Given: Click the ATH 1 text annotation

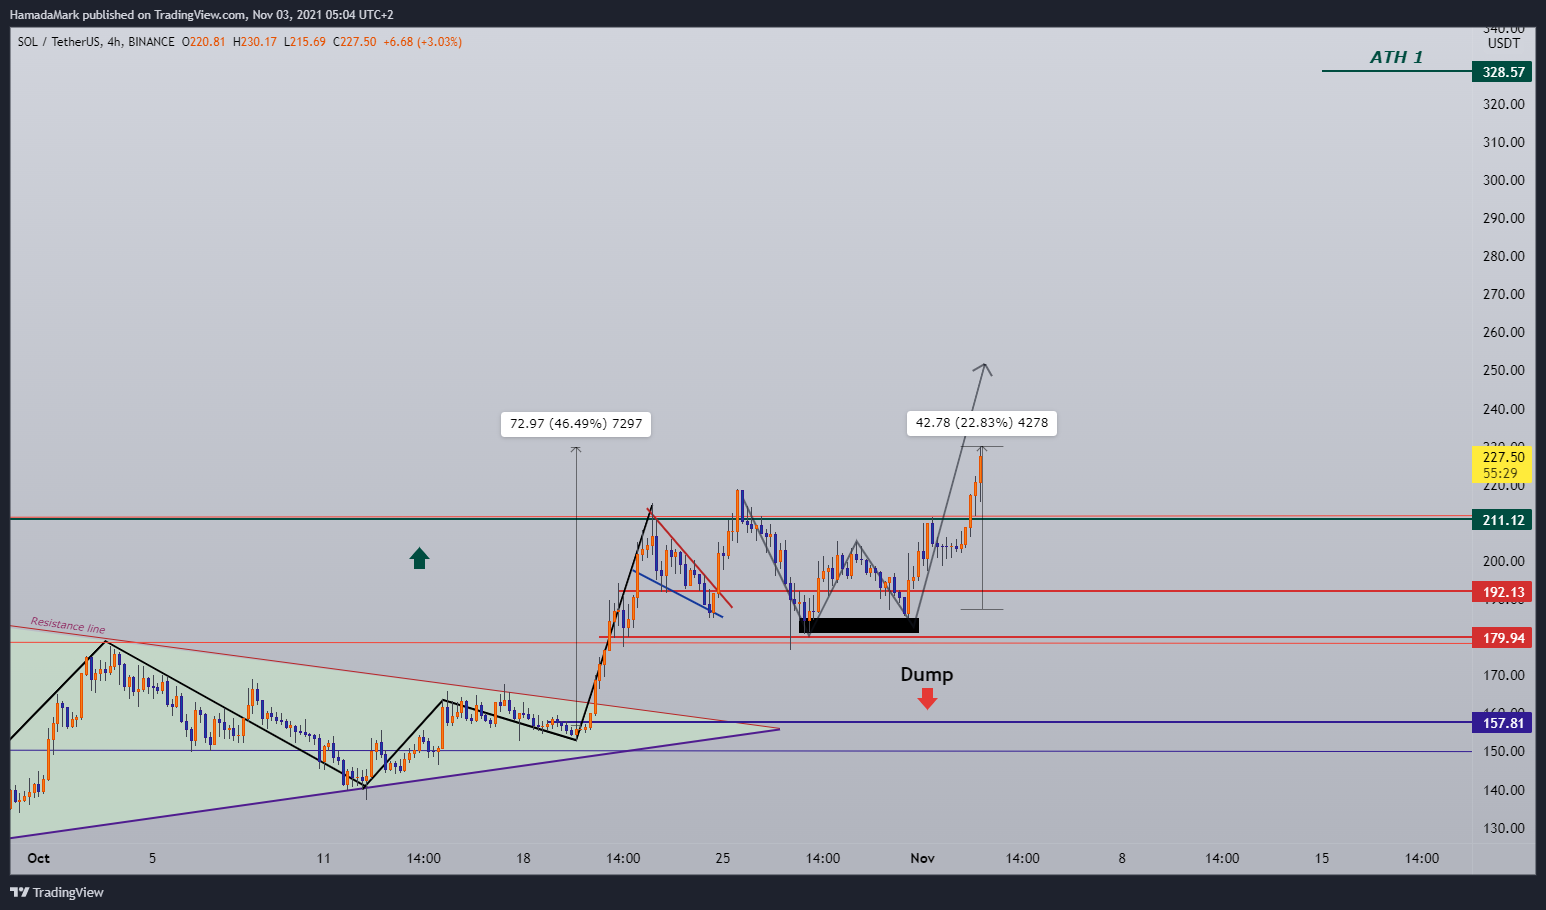Looking at the screenshot, I should (x=1396, y=57).
